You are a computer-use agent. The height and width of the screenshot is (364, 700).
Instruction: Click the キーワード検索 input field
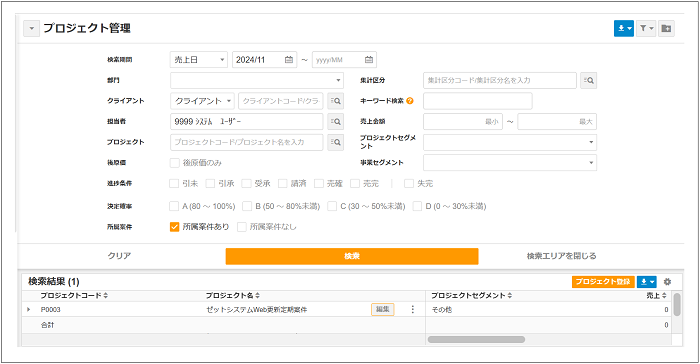[x=478, y=101]
